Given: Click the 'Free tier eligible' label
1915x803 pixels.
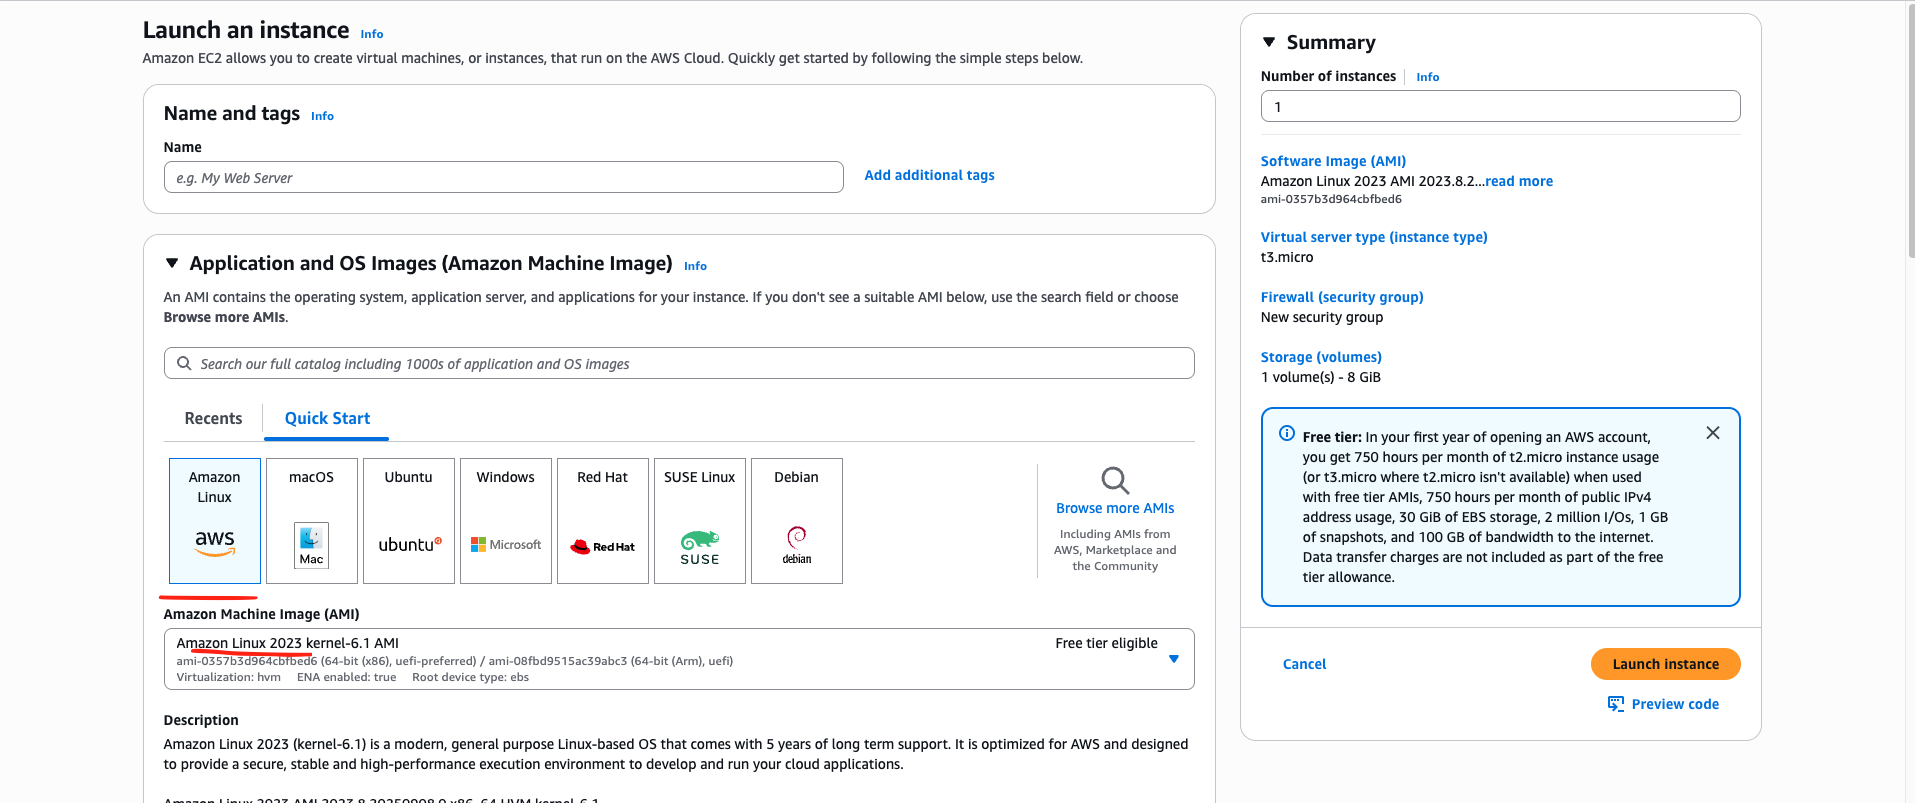Looking at the screenshot, I should point(1106,643).
